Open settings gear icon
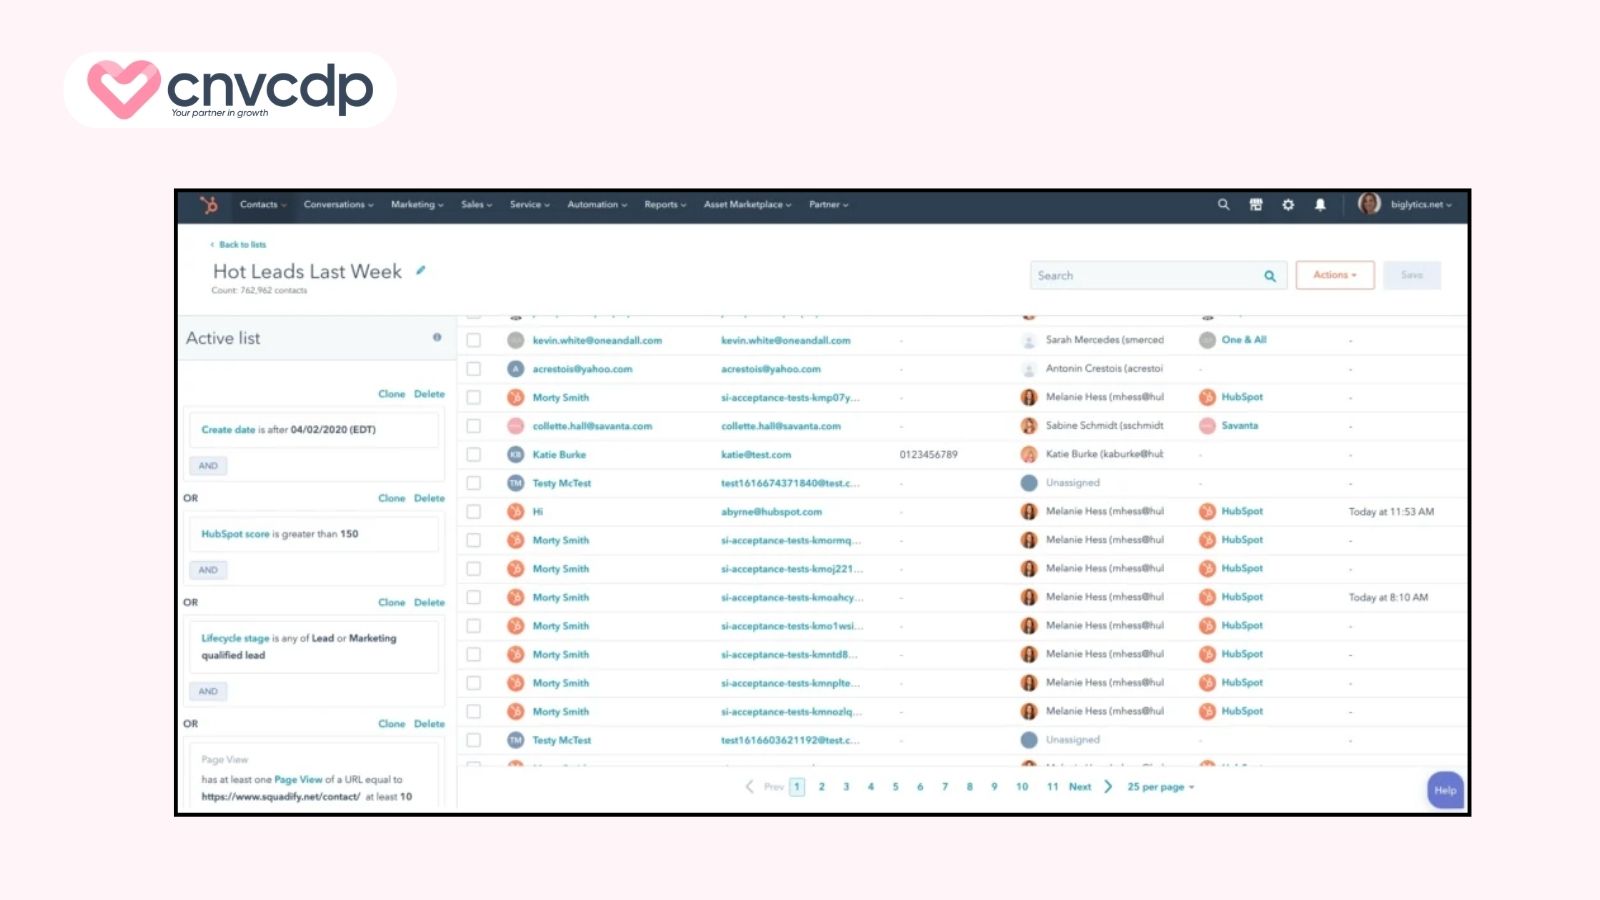 1288,204
